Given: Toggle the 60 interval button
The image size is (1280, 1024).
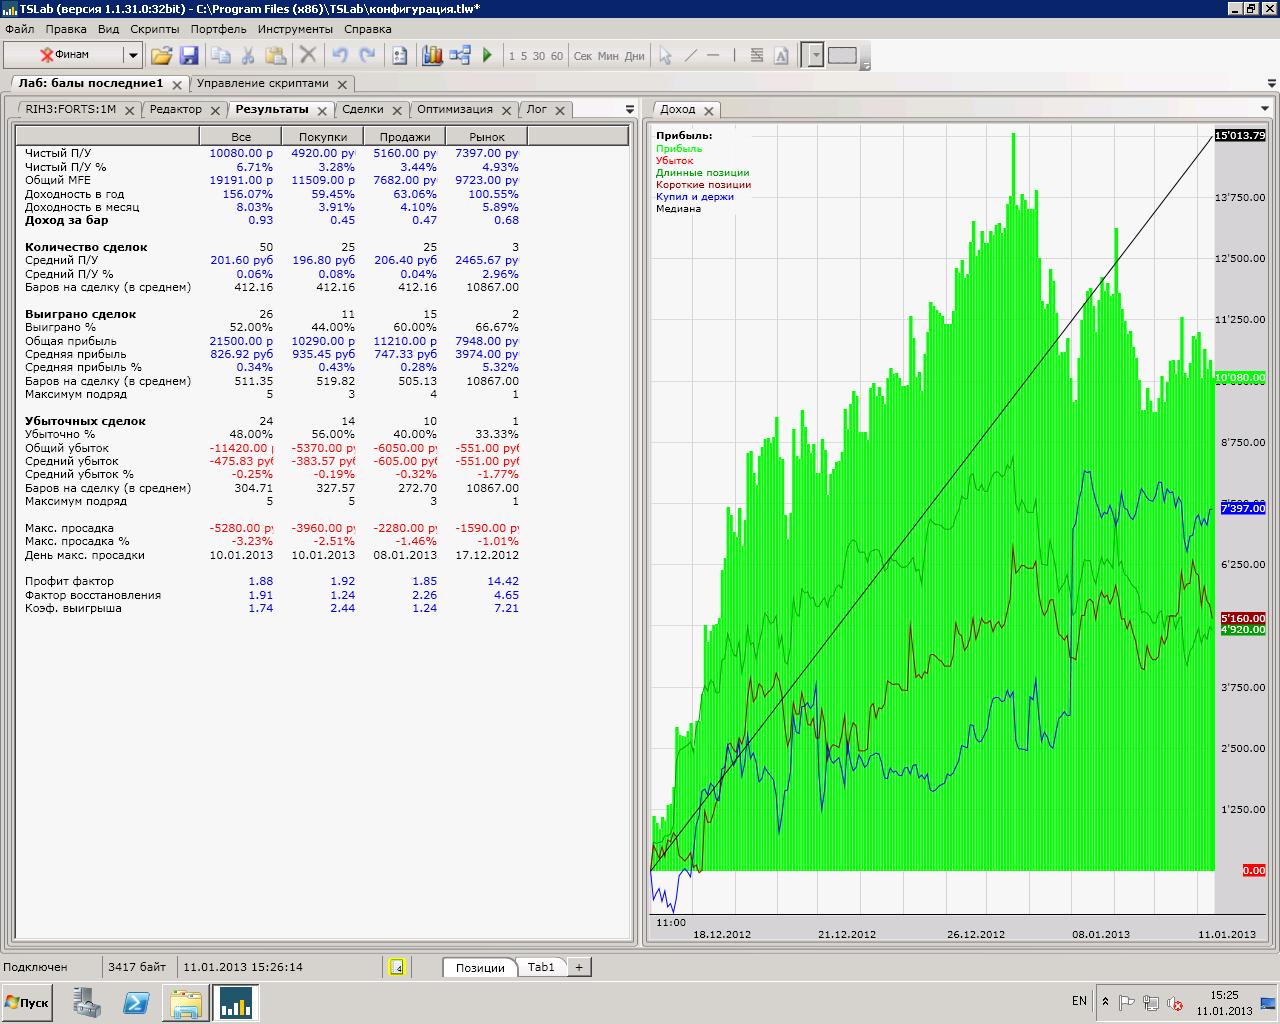Looking at the screenshot, I should pos(557,56).
